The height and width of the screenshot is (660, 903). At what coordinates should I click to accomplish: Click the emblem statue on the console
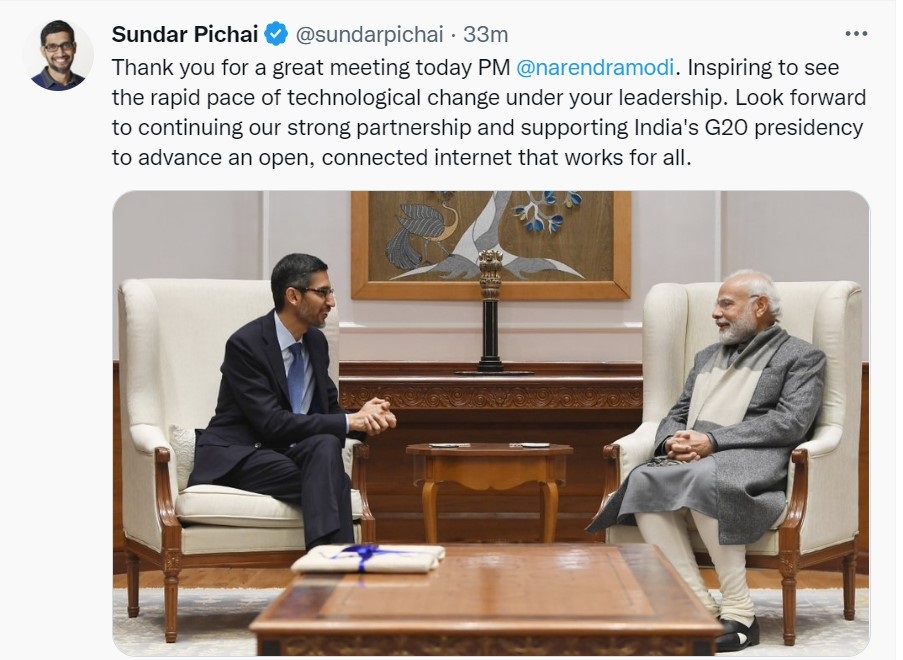(x=490, y=310)
